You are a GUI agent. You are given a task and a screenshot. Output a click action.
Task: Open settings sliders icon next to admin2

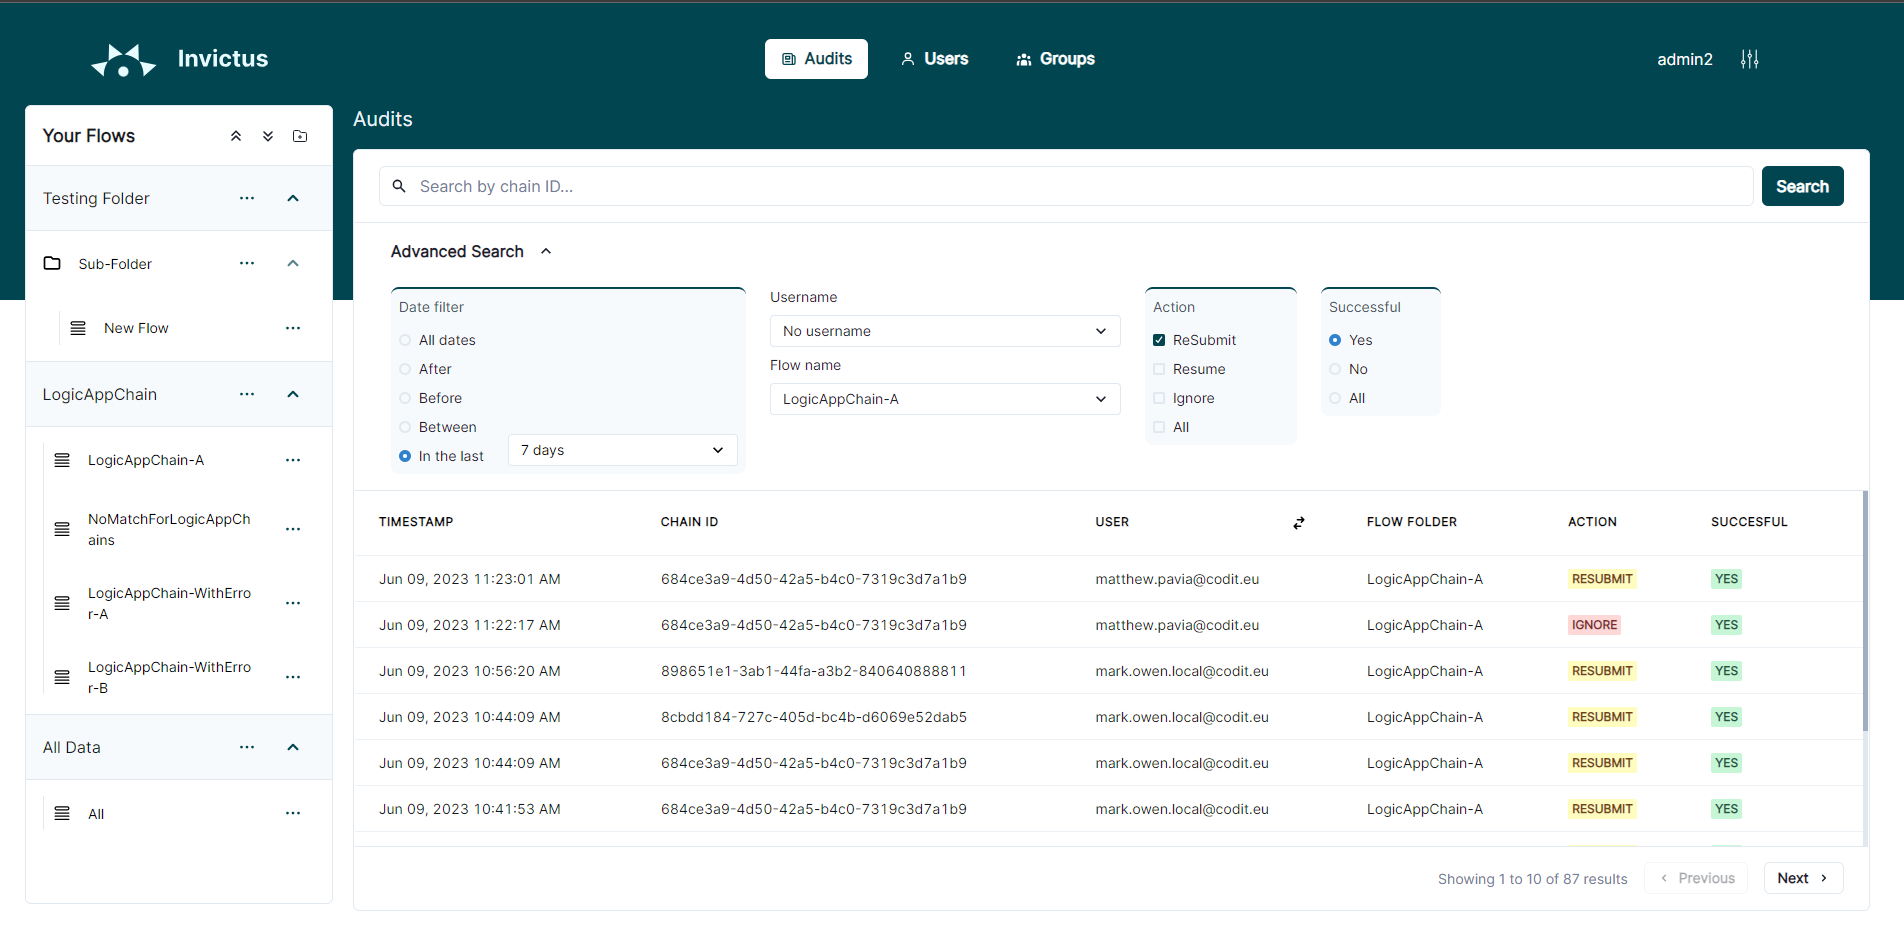[x=1749, y=59]
